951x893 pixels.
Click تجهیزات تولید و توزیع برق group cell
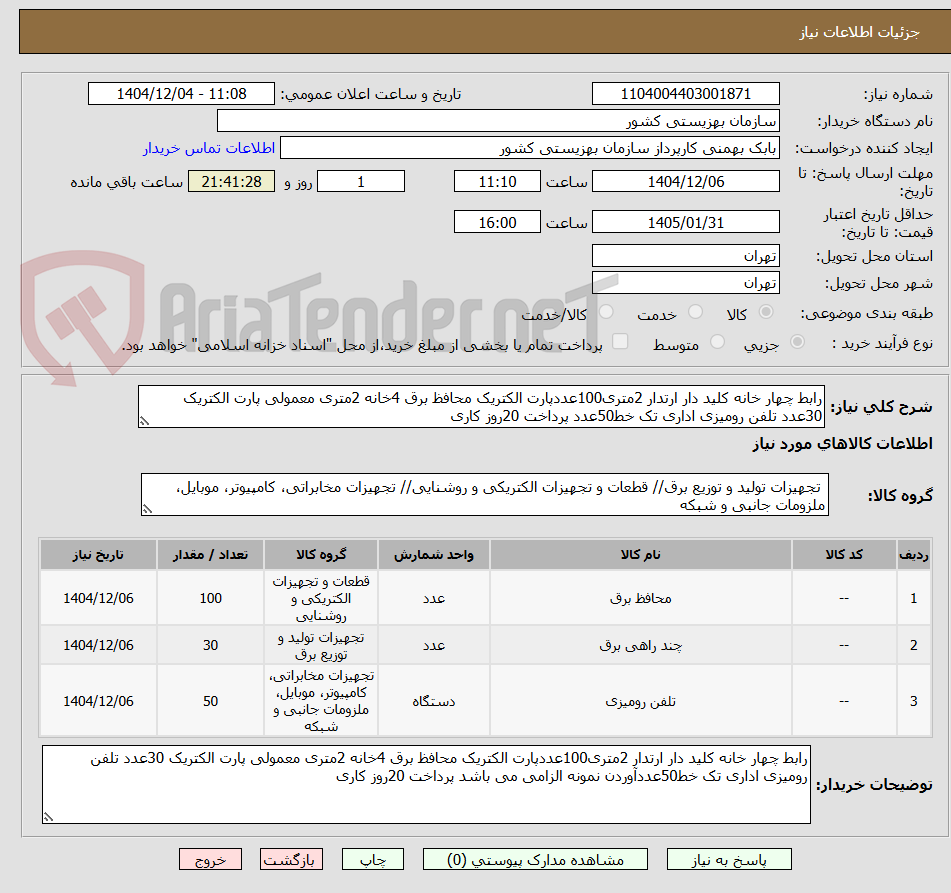point(321,645)
